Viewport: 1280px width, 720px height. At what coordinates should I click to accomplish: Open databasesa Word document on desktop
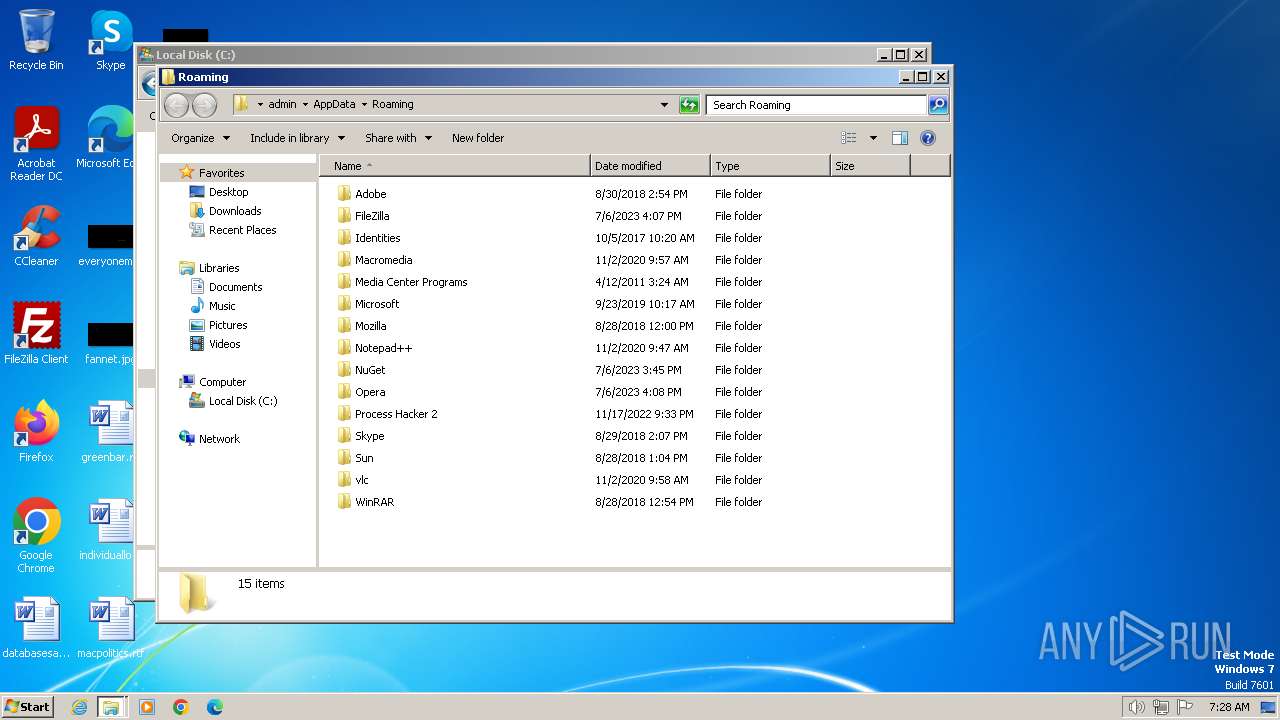(x=36, y=628)
